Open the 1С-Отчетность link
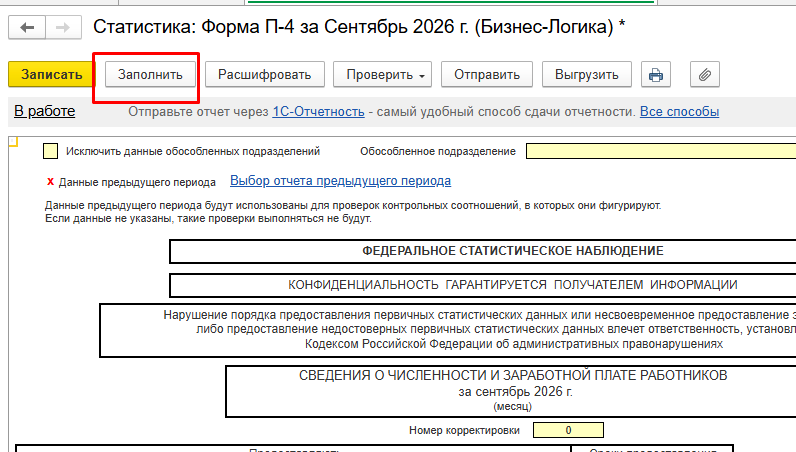Image resolution: width=796 pixels, height=452 pixels. [318, 112]
